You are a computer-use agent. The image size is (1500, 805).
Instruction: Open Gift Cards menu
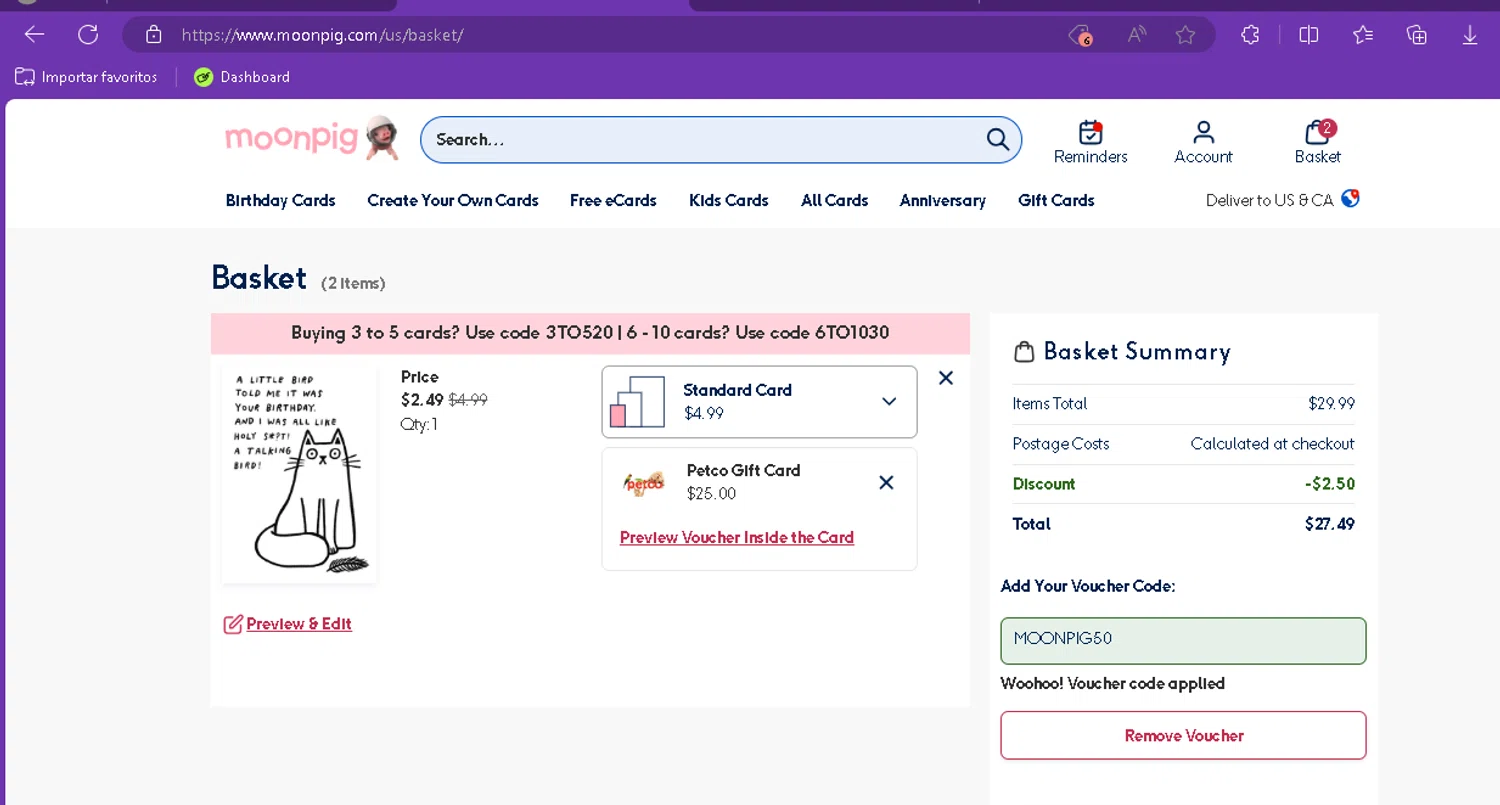point(1056,200)
